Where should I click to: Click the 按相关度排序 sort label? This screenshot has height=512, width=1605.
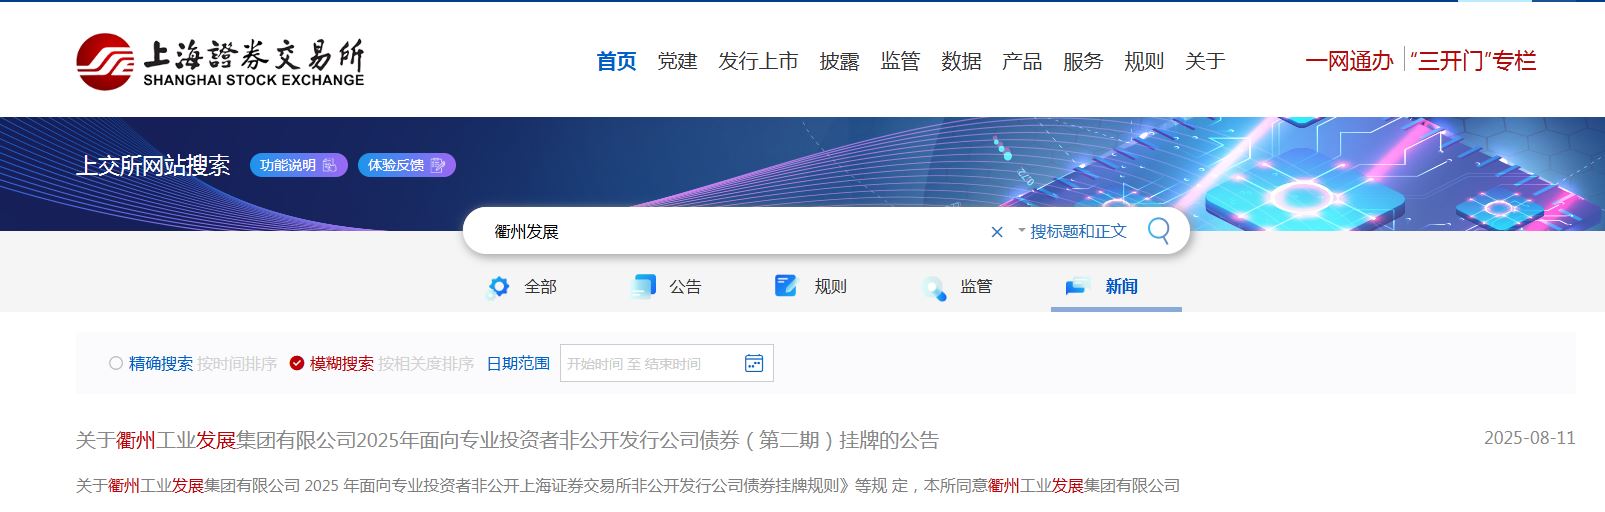point(426,364)
